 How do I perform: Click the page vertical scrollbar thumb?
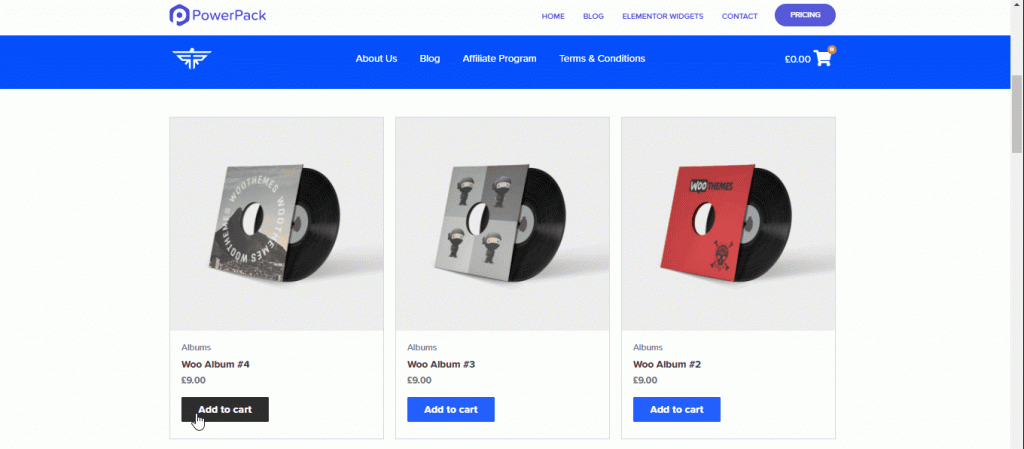click(1017, 114)
